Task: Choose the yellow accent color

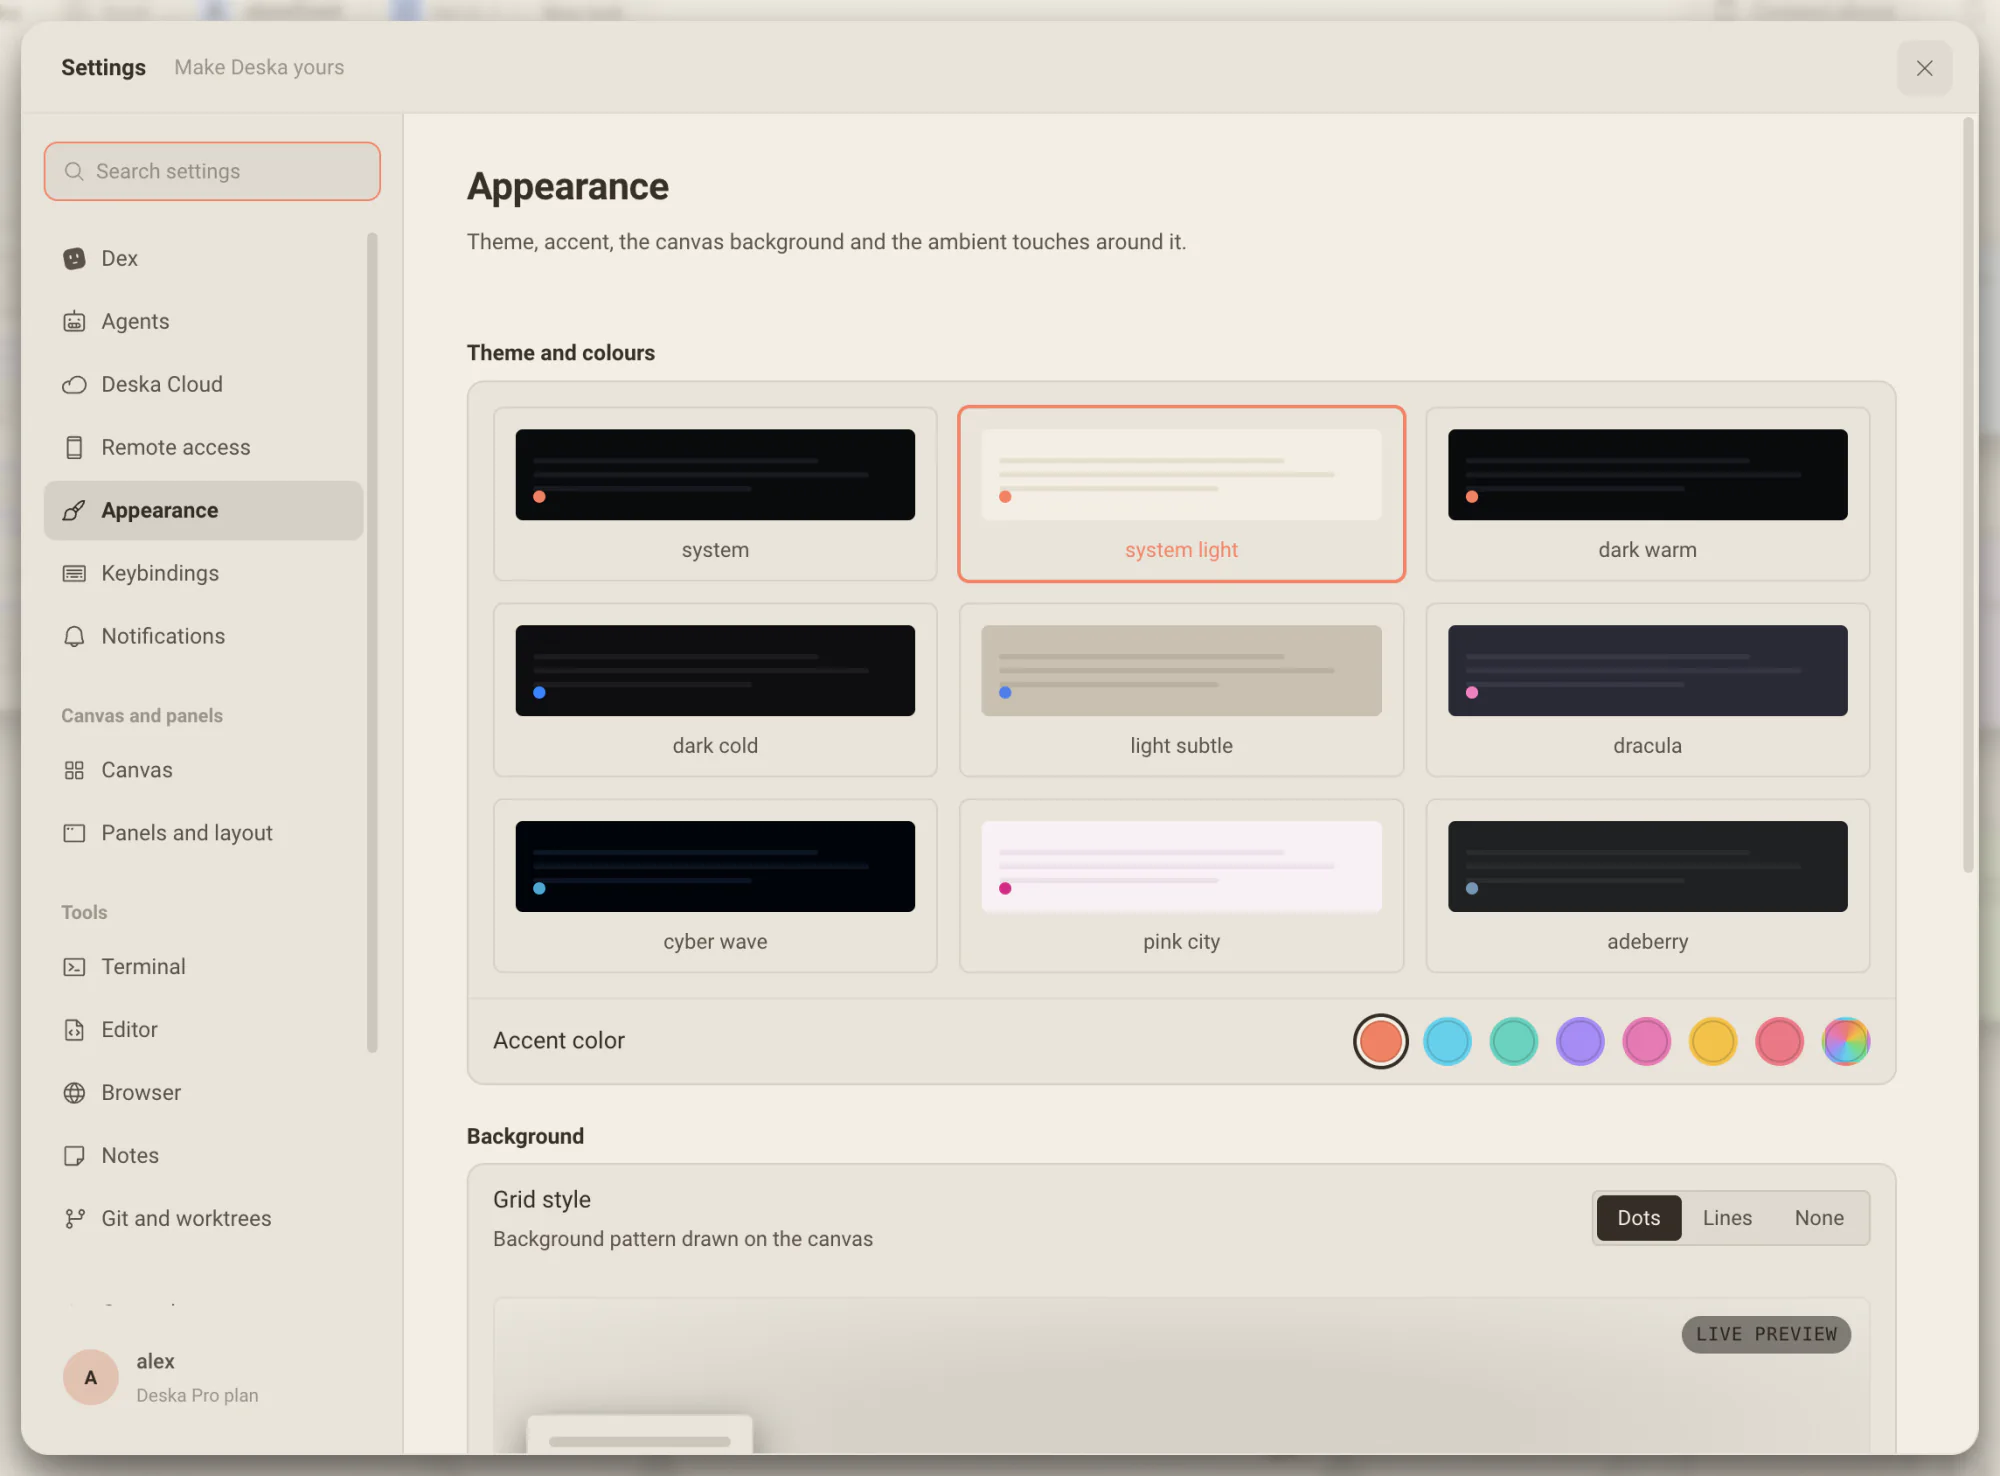Action: tap(1713, 1042)
